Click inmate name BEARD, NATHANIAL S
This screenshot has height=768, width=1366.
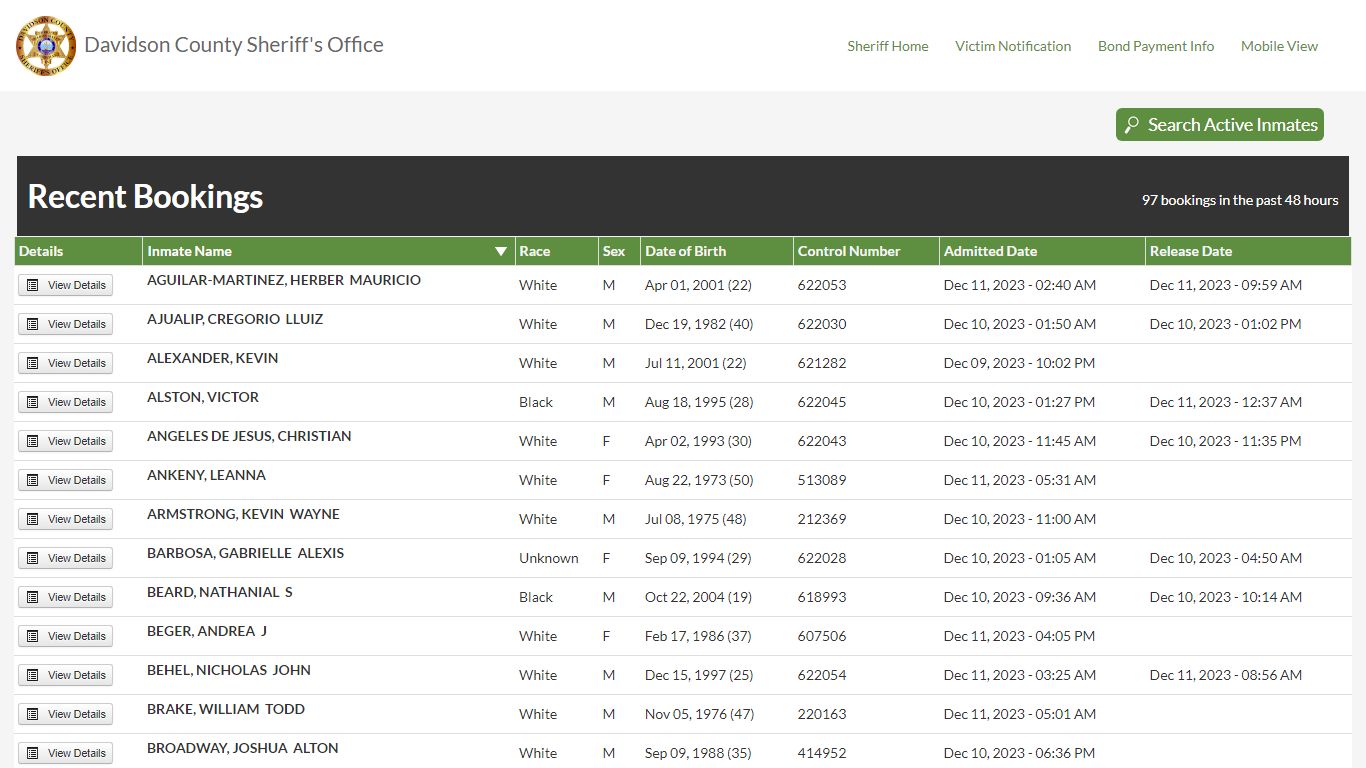pyautogui.click(x=220, y=592)
